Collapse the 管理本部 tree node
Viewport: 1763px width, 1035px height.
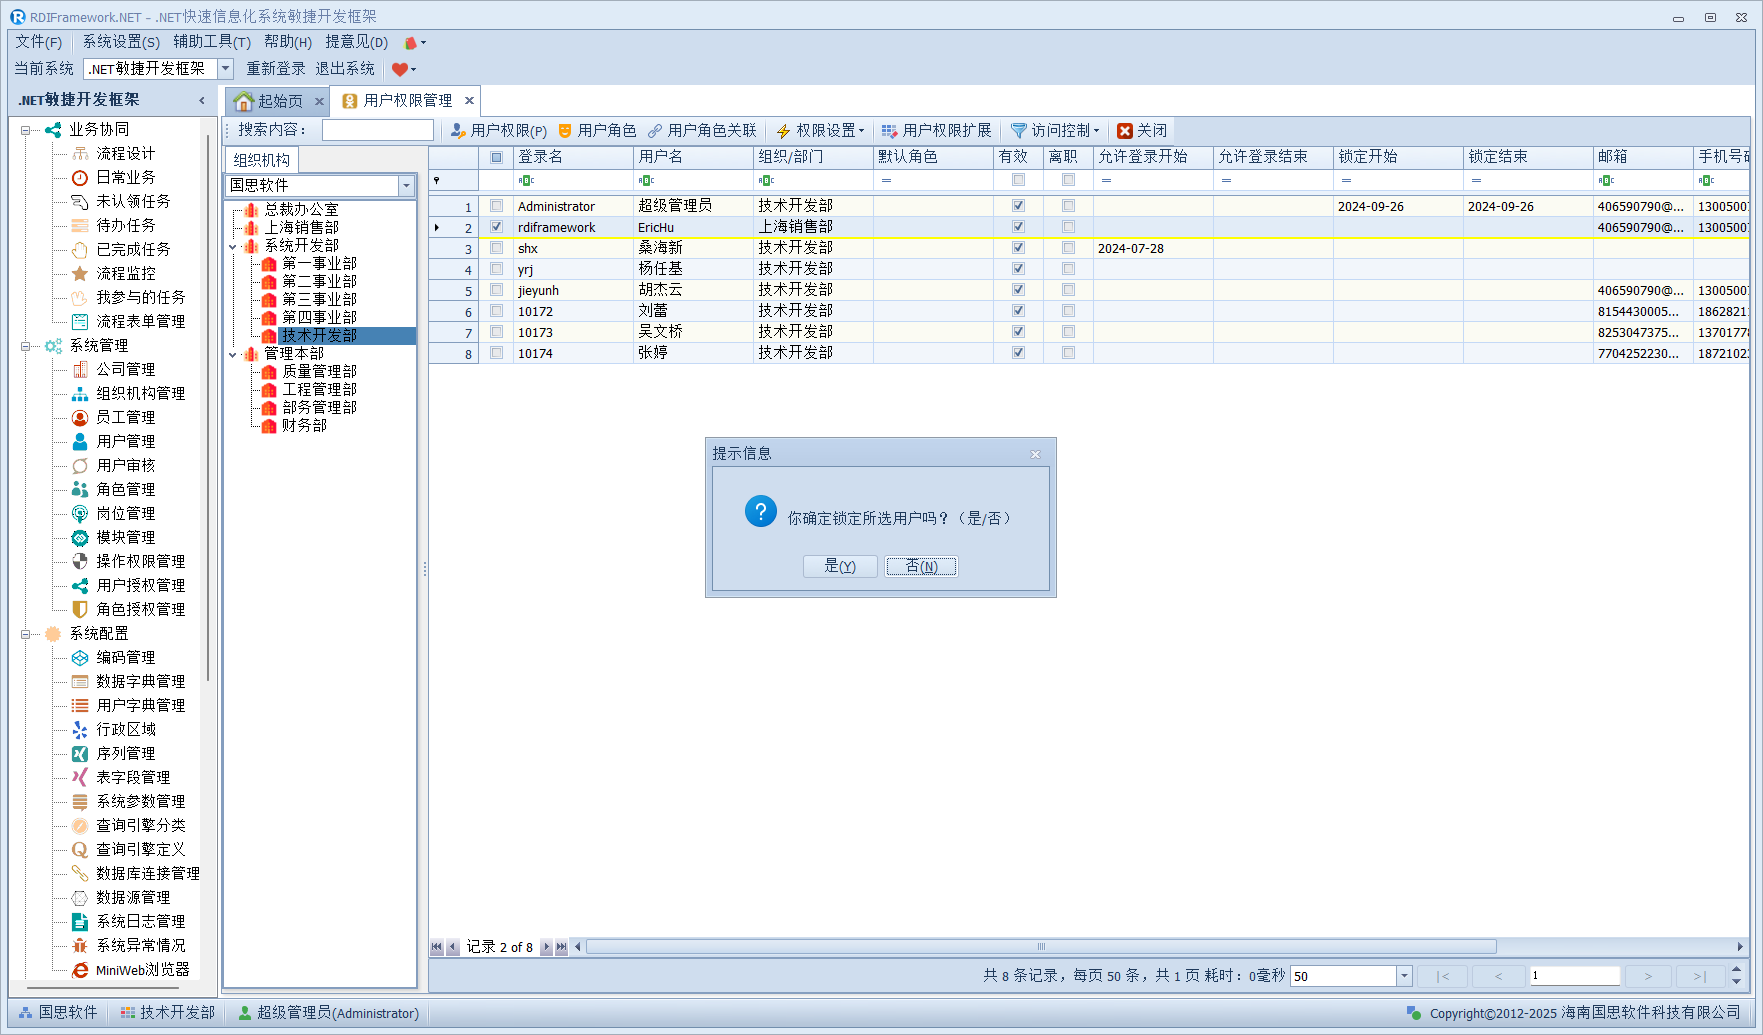tap(233, 354)
